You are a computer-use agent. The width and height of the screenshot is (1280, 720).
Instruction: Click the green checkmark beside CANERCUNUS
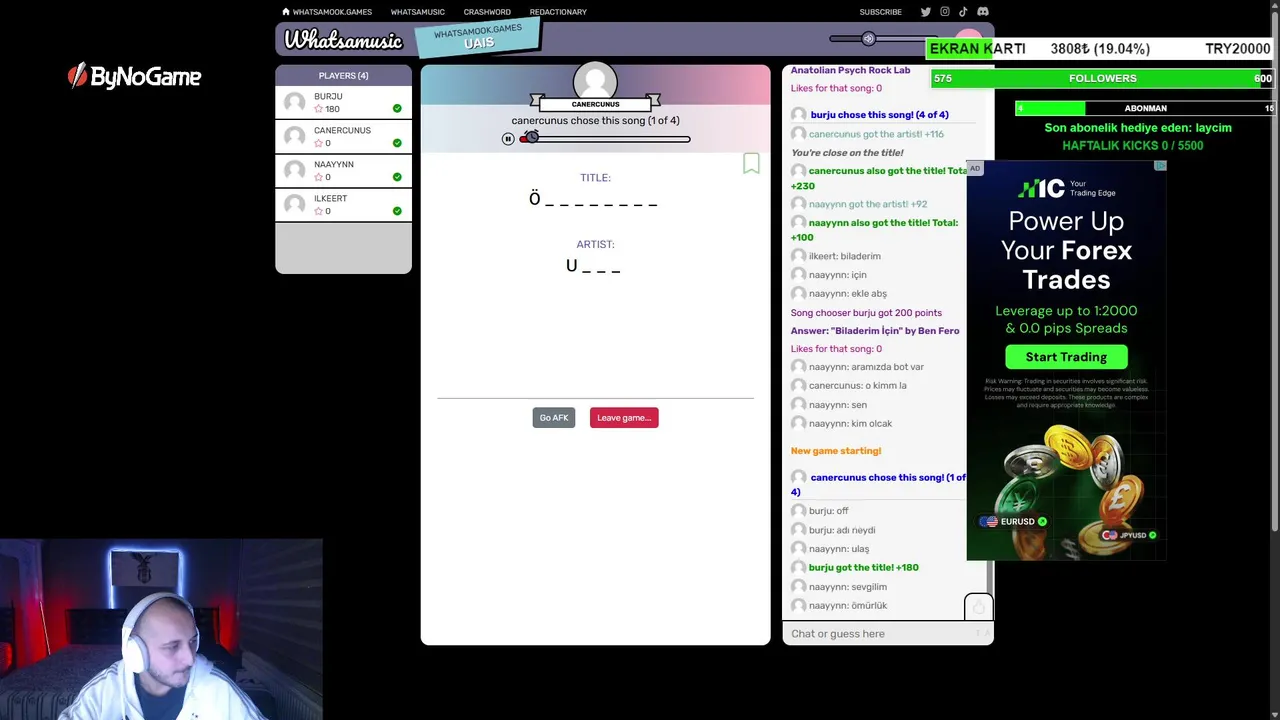[x=397, y=143]
